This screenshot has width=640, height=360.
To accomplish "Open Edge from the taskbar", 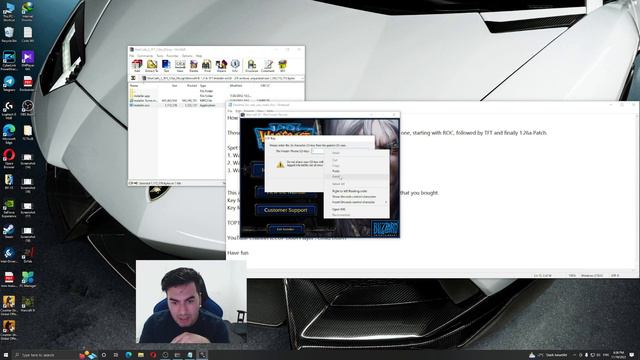I will [x=129, y=355].
